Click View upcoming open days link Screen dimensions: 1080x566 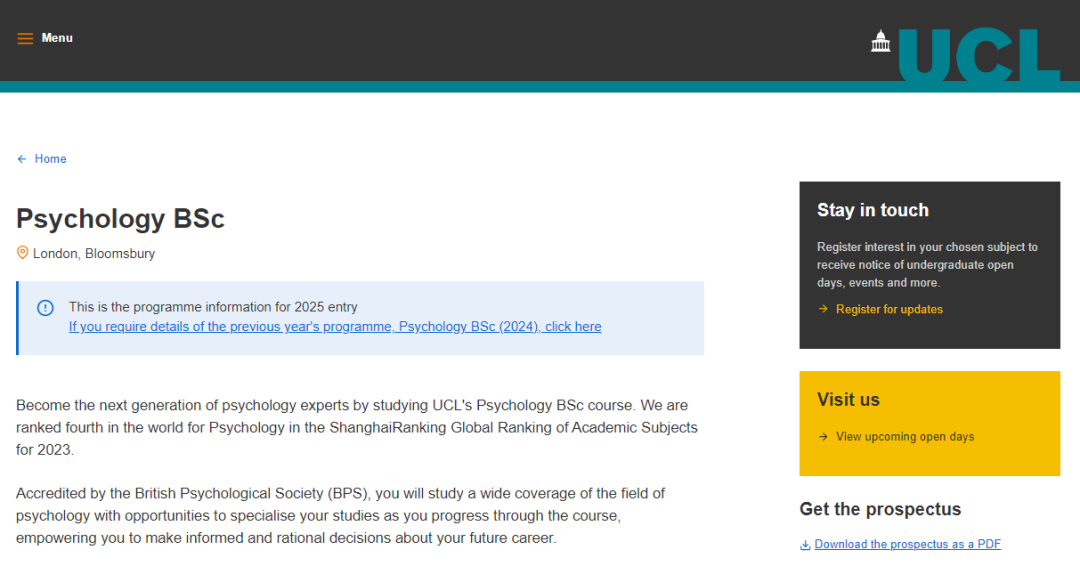(x=905, y=437)
